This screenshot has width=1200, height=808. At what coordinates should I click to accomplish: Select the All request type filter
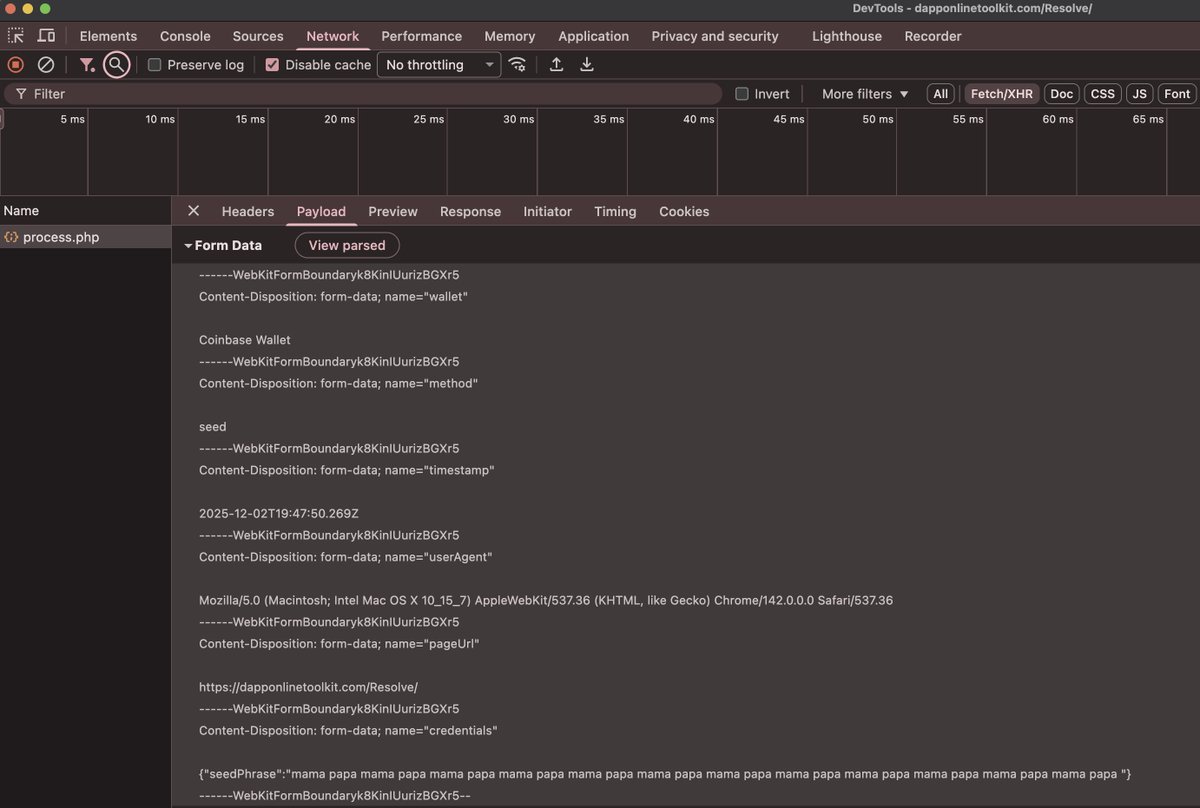[x=940, y=94]
